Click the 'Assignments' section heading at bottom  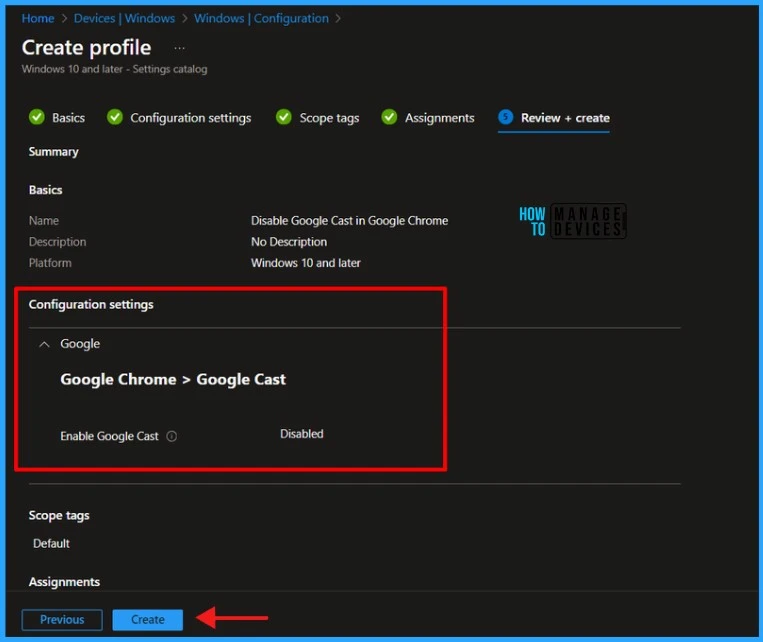coord(64,582)
